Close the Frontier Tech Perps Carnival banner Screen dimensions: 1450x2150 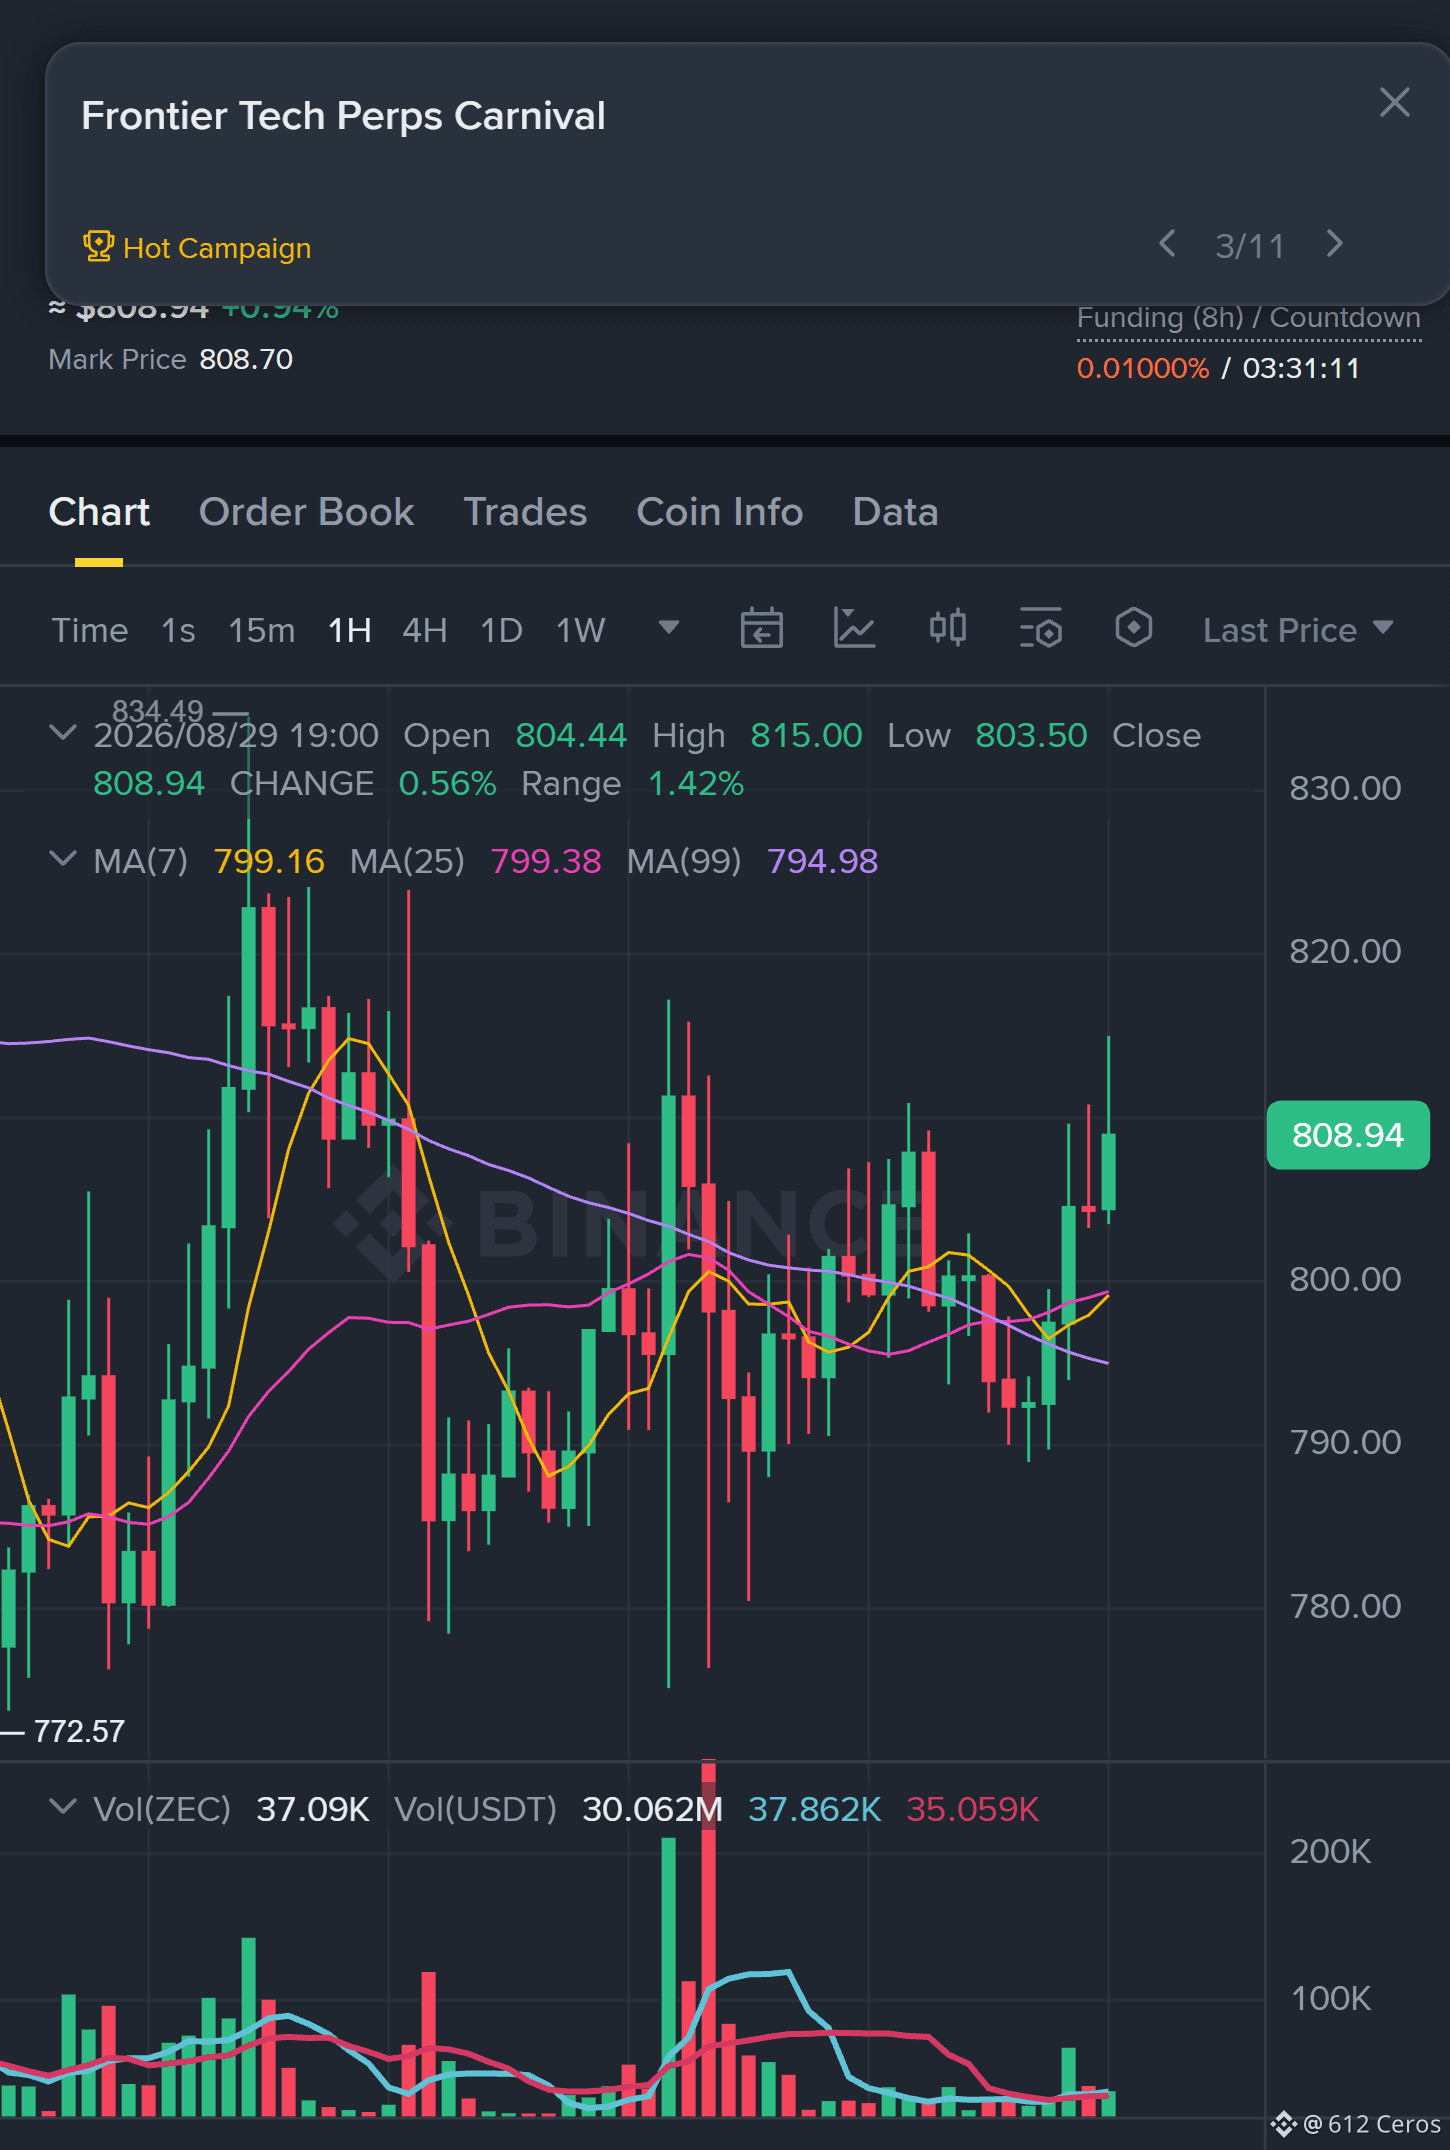1394,102
